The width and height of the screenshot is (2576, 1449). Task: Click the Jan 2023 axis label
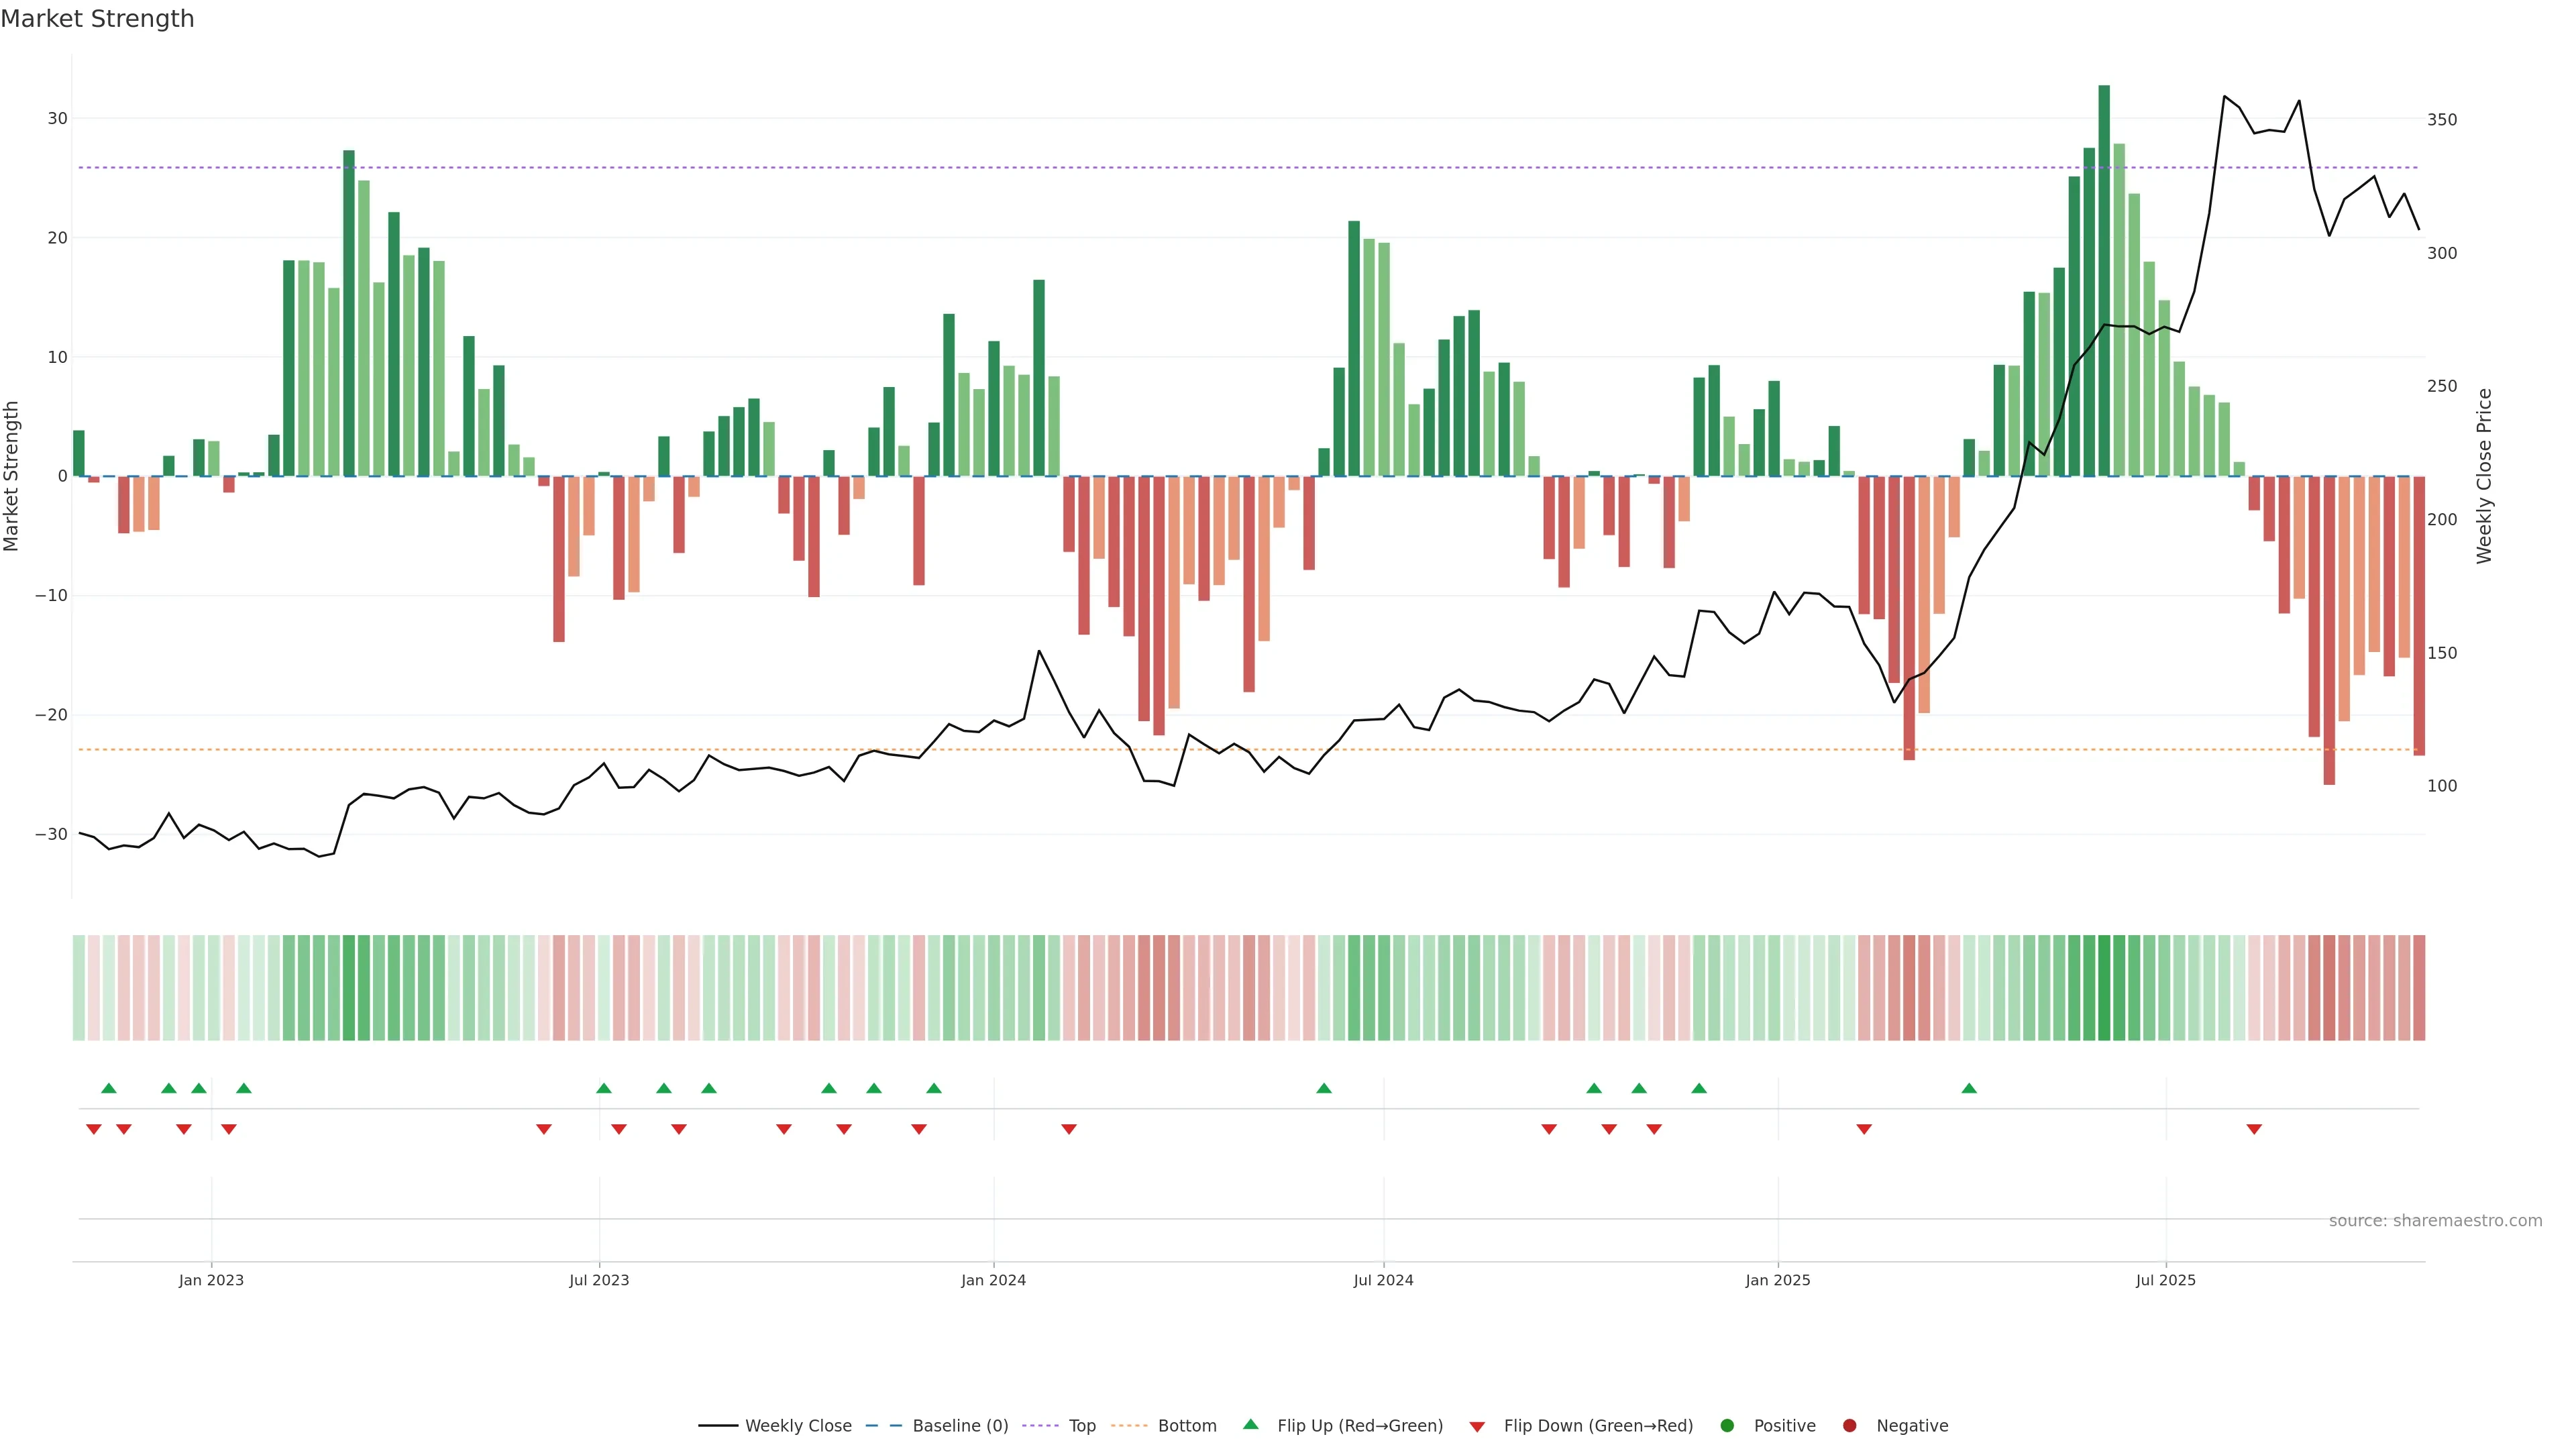tap(211, 1280)
